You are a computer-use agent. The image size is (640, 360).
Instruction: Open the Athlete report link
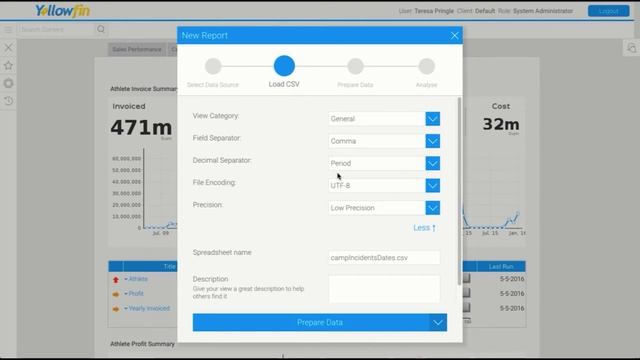[138, 279]
